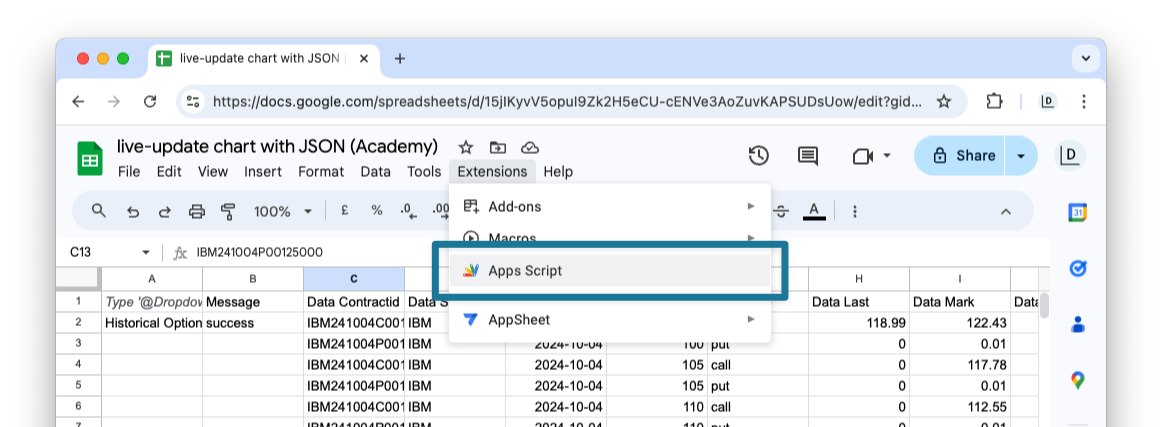Decrease decimal places
This screenshot has width=1162, height=427.
point(408,211)
